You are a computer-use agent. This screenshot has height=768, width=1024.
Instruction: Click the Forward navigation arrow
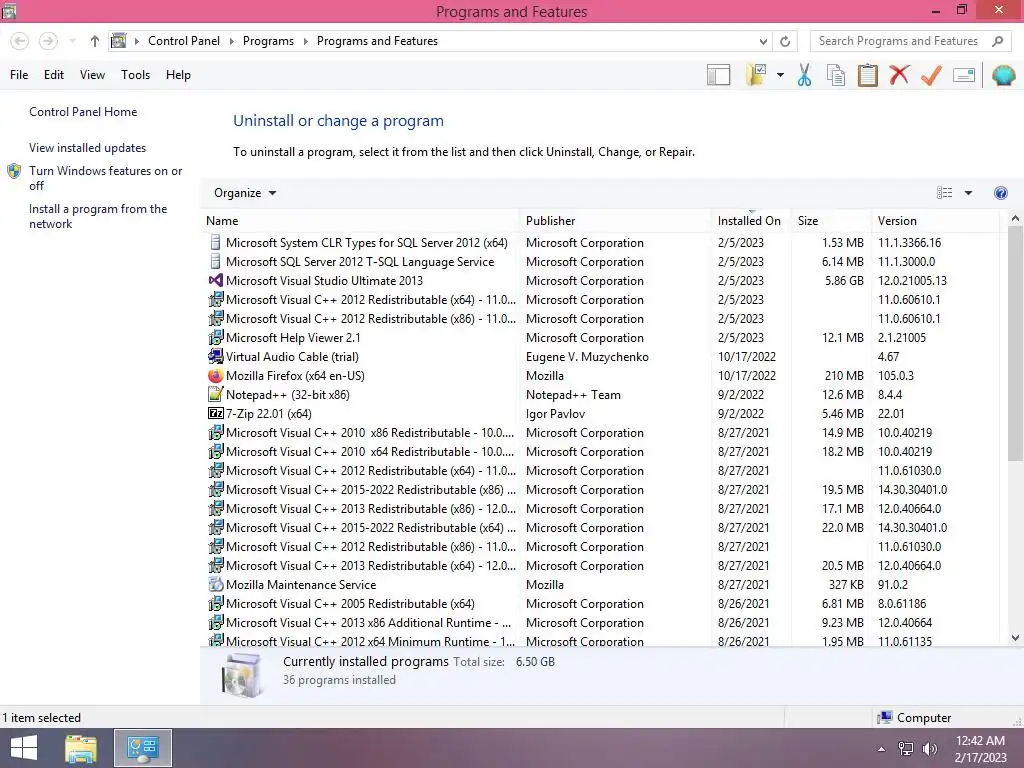pyautogui.click(x=48, y=41)
